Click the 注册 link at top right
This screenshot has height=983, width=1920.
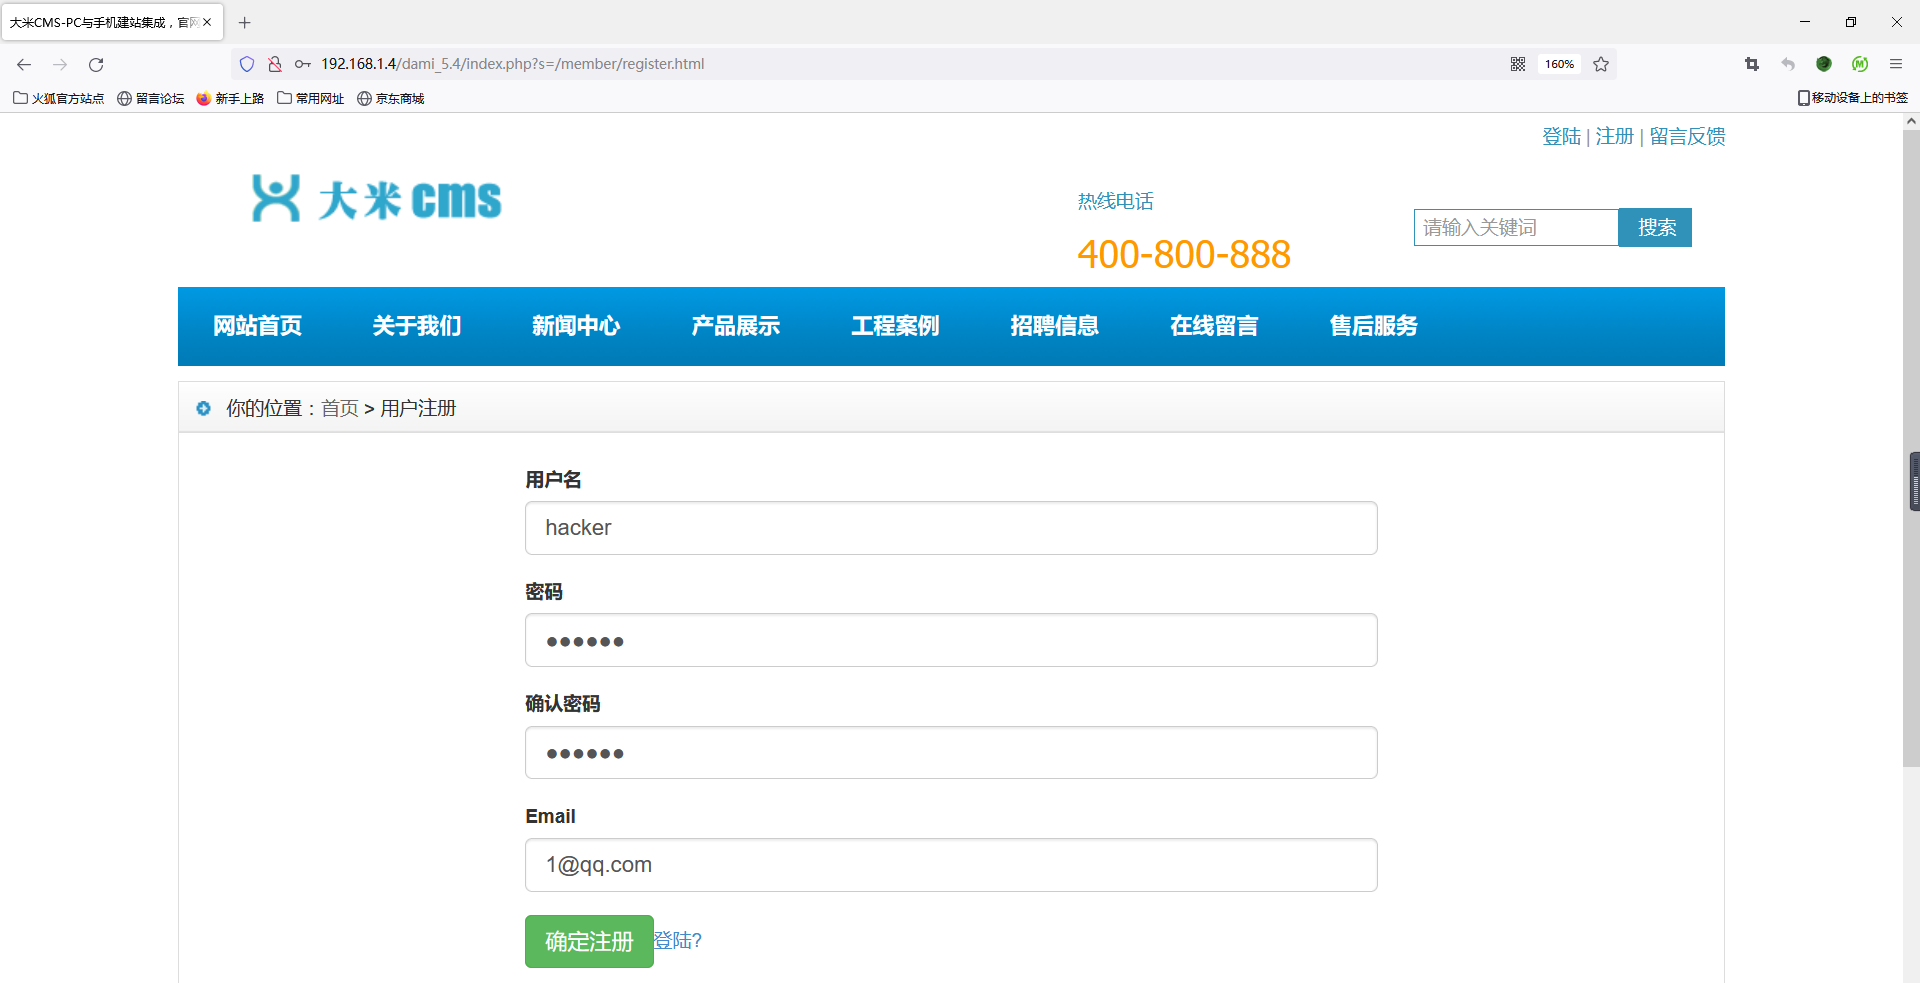(1614, 136)
